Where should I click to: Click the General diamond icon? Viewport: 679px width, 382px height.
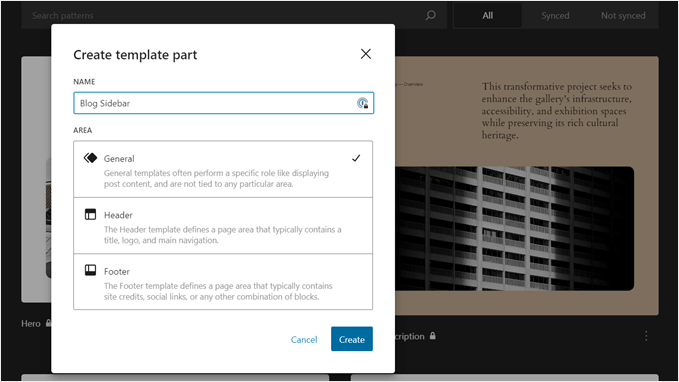(x=91, y=158)
